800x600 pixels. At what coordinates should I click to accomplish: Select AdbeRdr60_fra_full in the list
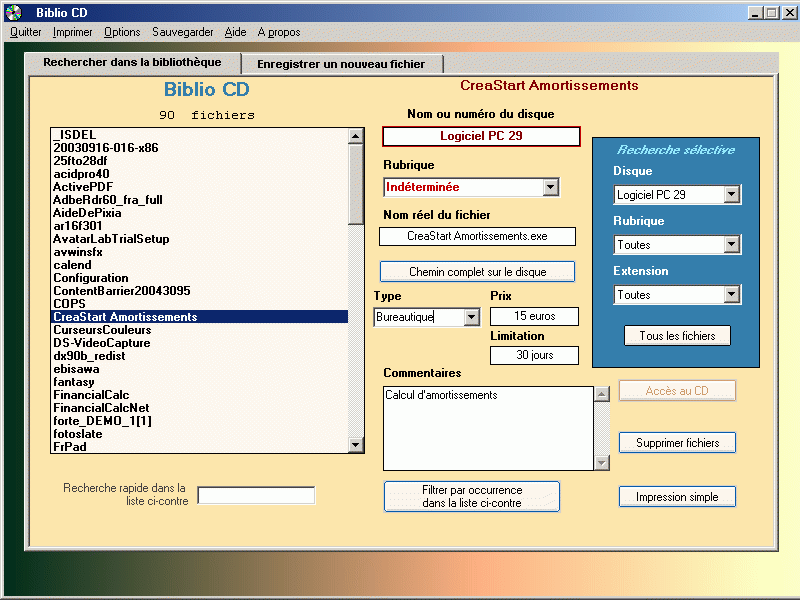pyautogui.click(x=199, y=200)
